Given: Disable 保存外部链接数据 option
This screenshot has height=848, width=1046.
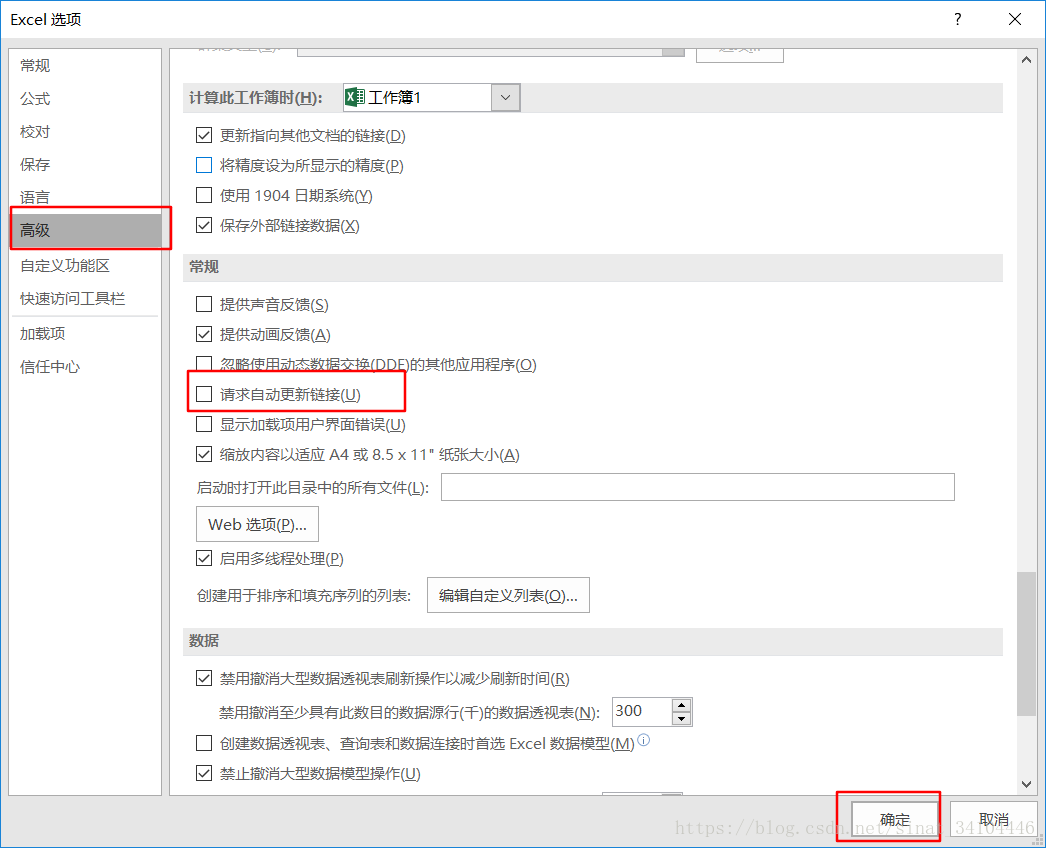Looking at the screenshot, I should [x=204, y=226].
